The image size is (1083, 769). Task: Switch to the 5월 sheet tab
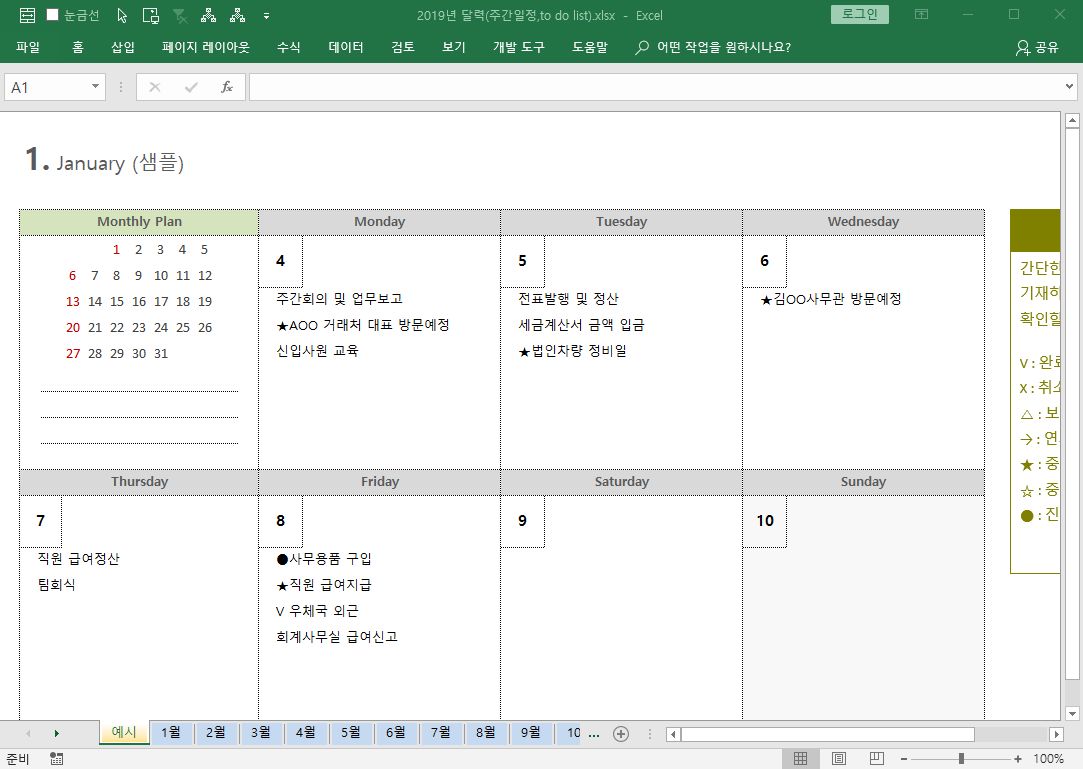tap(351, 732)
